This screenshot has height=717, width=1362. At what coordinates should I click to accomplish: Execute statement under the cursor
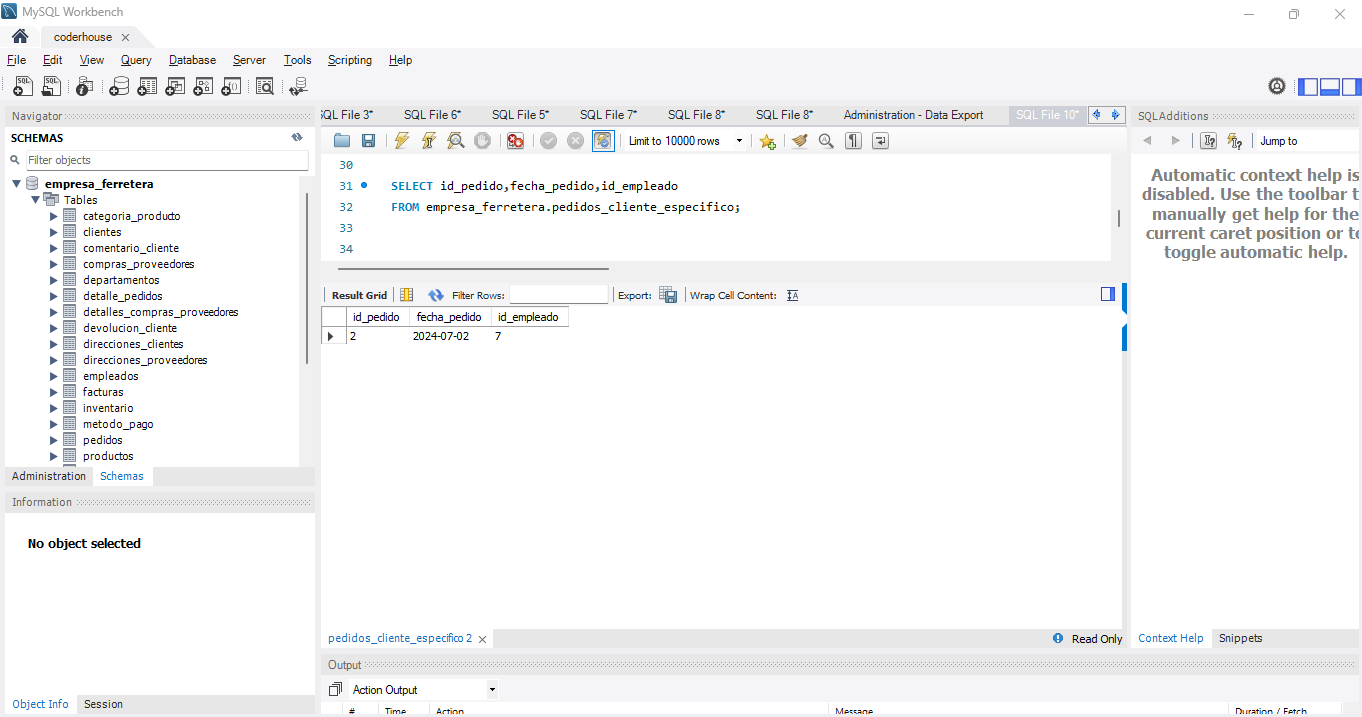click(x=428, y=141)
